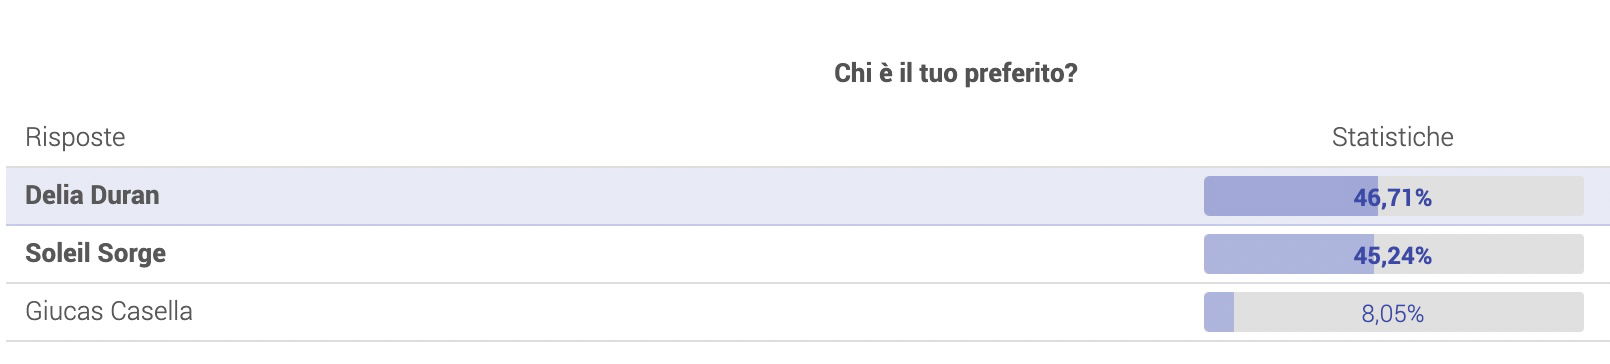Click the 8,05% percentage label
This screenshot has width=1610, height=364.
pyautogui.click(x=1393, y=314)
